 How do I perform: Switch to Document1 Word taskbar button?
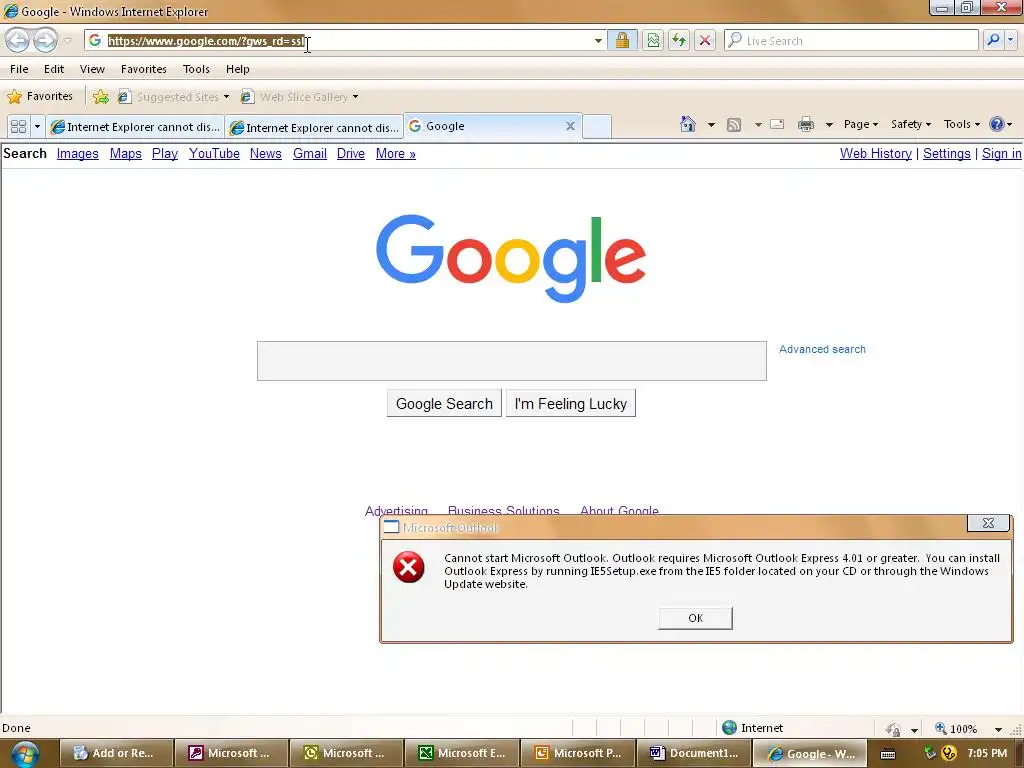coord(693,753)
